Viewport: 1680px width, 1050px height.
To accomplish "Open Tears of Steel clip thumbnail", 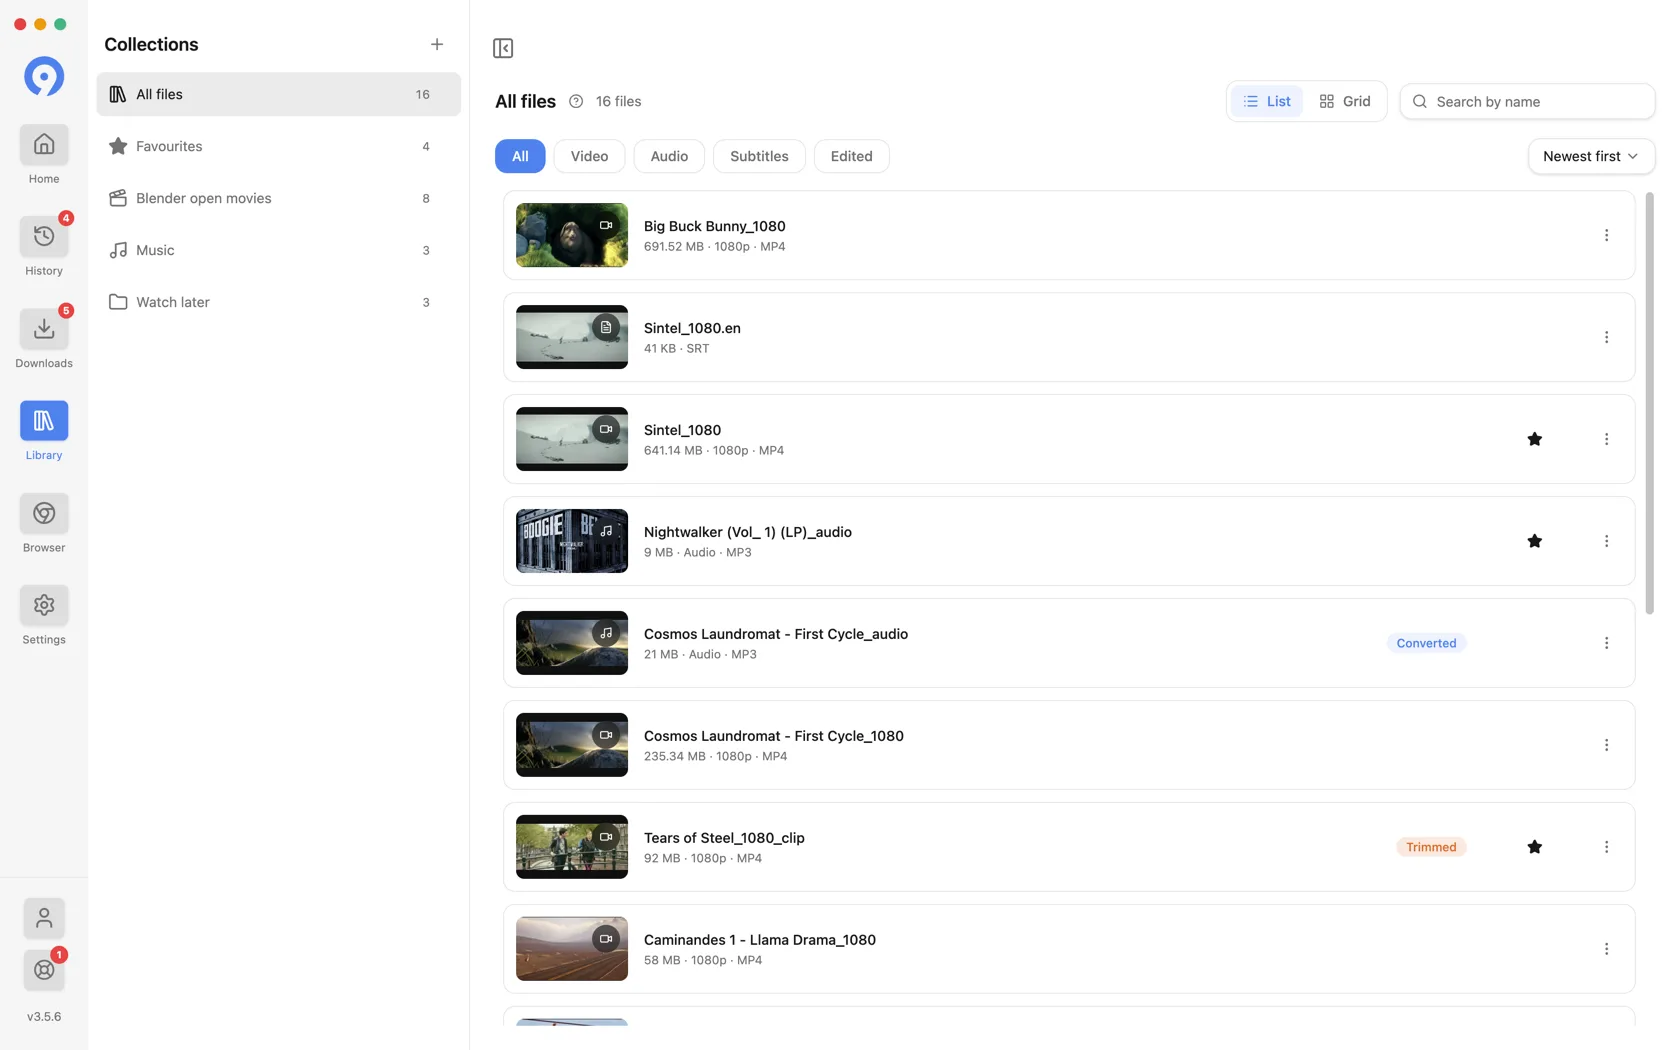I will 572,847.
